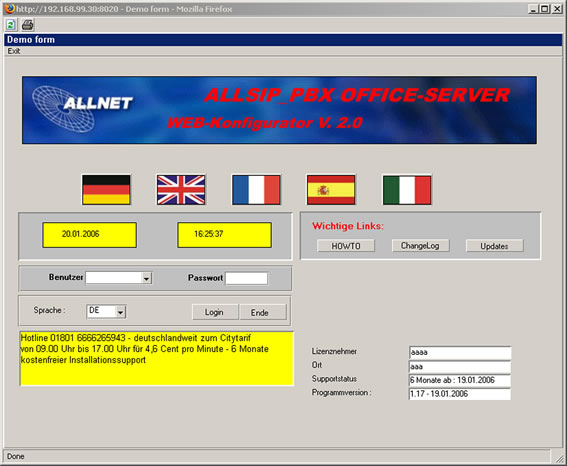The height and width of the screenshot is (466, 567).
Task: Click the 'Done' status bar text
Action: [x=16, y=456]
